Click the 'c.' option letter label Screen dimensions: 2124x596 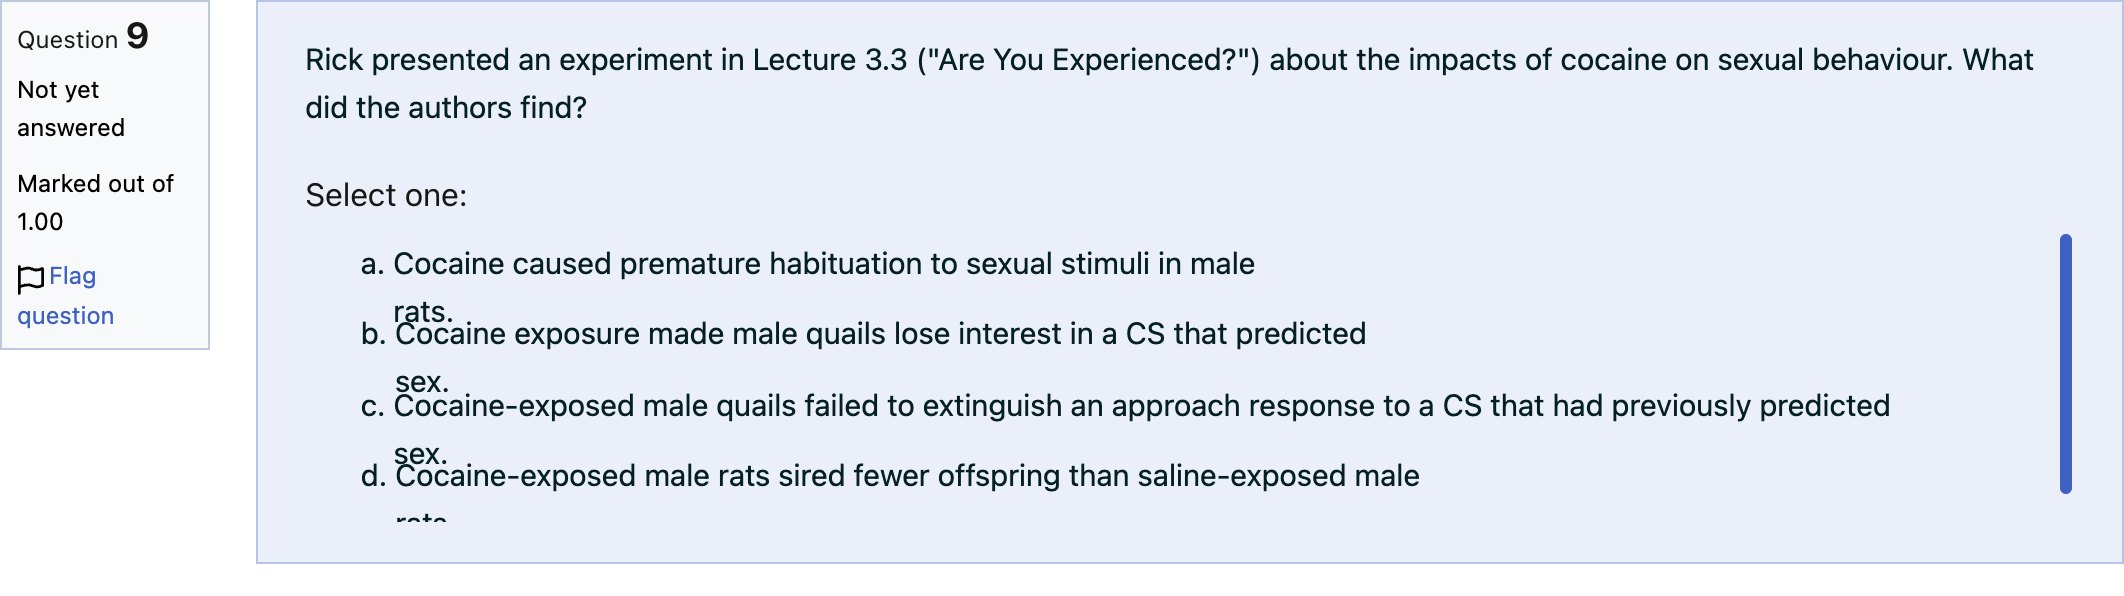373,406
